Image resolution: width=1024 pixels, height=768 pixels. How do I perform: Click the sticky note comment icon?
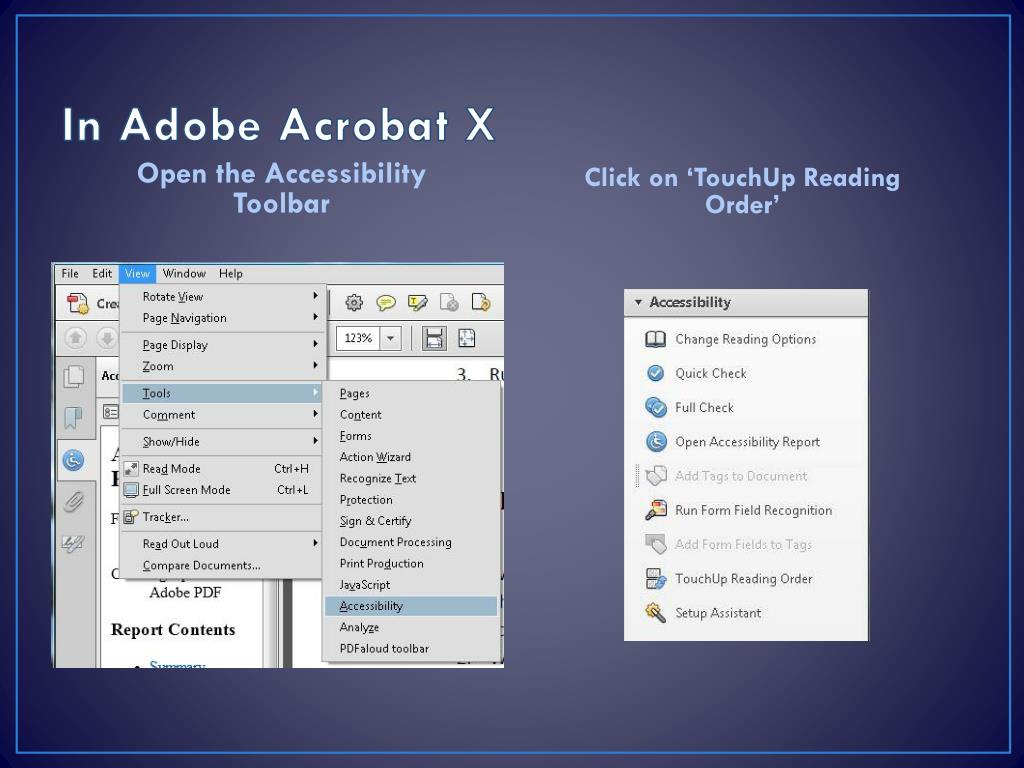click(386, 302)
